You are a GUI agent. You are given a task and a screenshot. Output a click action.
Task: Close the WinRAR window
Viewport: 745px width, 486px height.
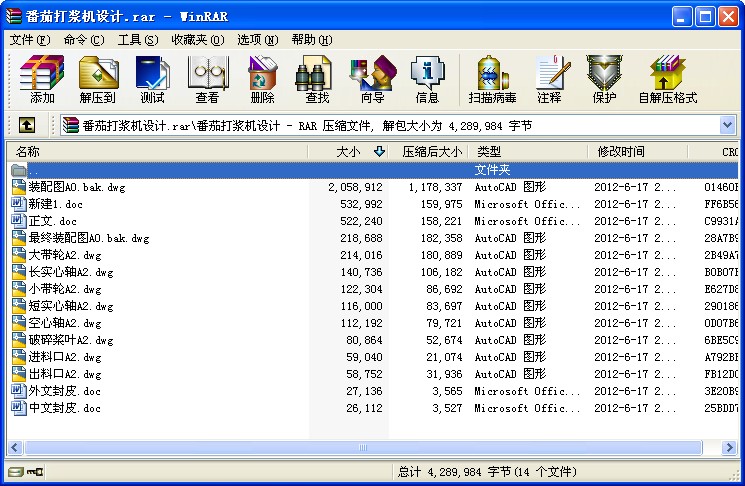click(728, 17)
